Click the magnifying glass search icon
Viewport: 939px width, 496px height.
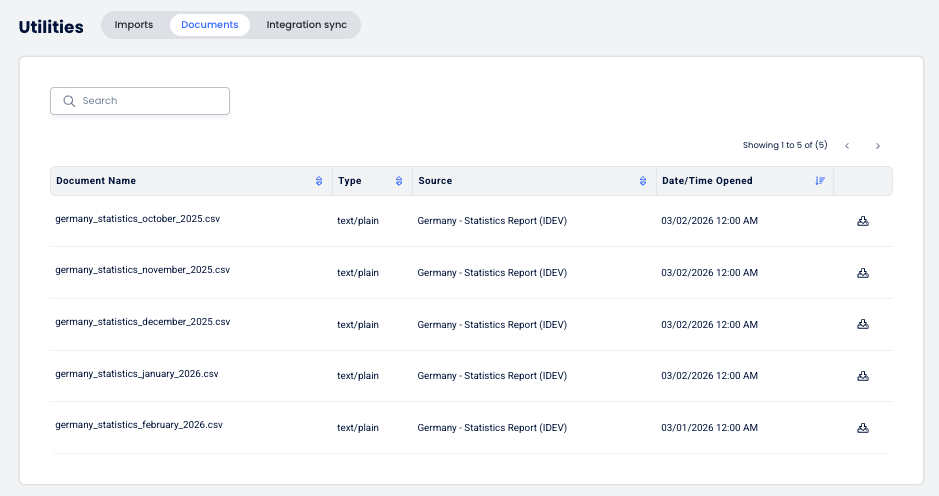(69, 101)
